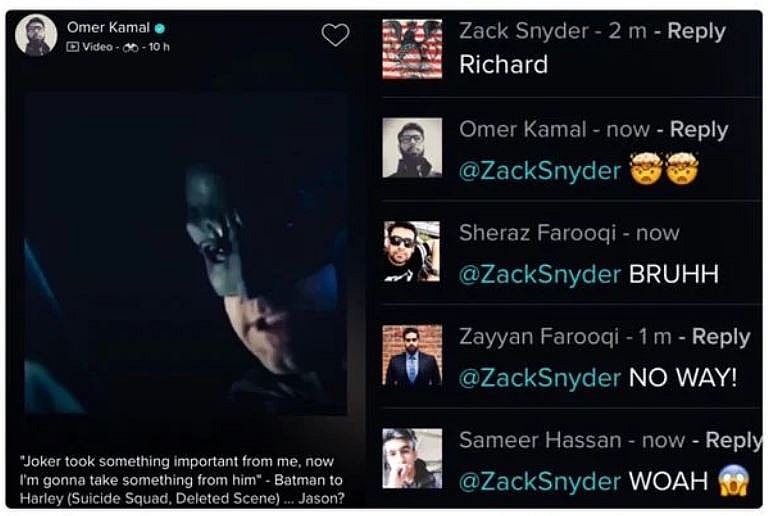Open Sheraz Farooqi's comment avatar

(x=412, y=251)
